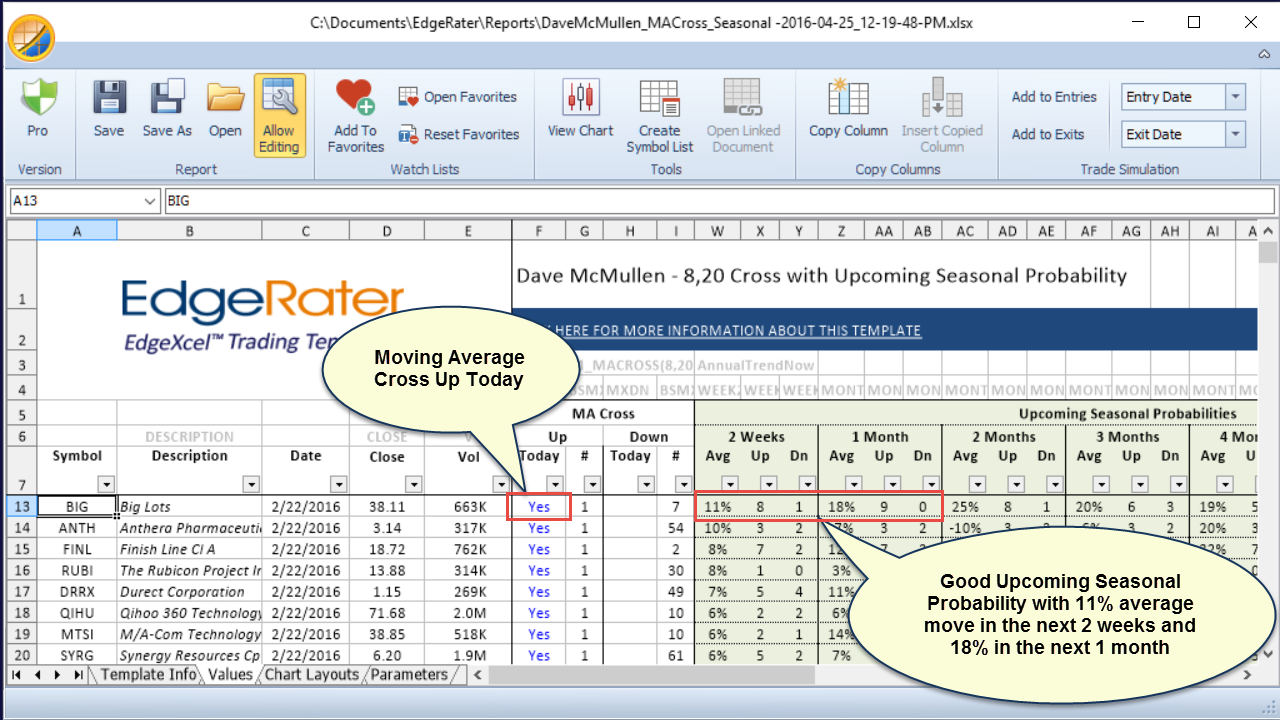
Task: Click the vertical scrollbar up arrow
Action: [1268, 228]
